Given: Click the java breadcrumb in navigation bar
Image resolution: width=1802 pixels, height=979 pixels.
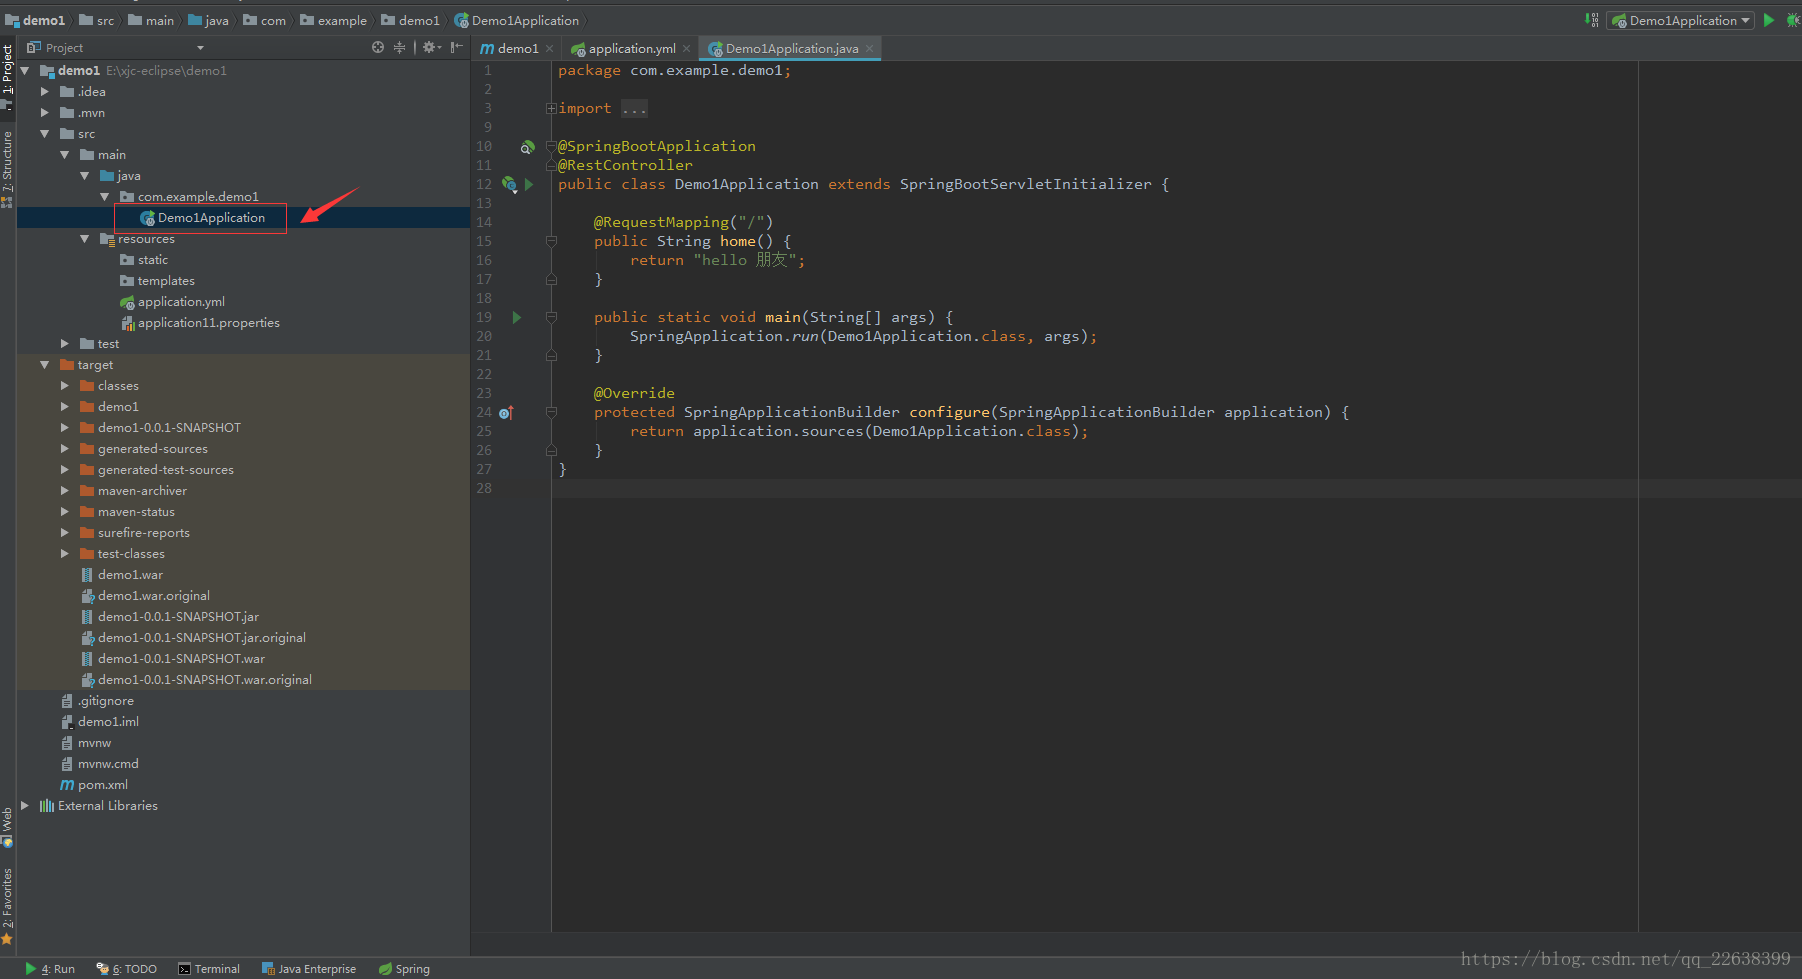Looking at the screenshot, I should tap(209, 20).
